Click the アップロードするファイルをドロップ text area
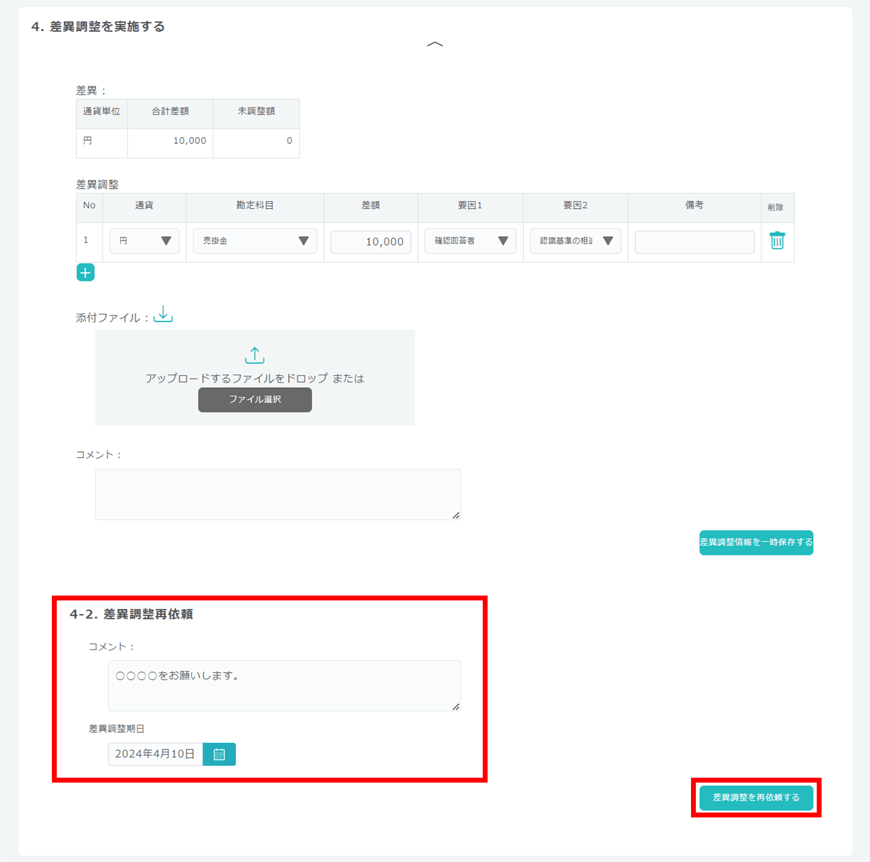This screenshot has height=862, width=870. click(x=255, y=379)
